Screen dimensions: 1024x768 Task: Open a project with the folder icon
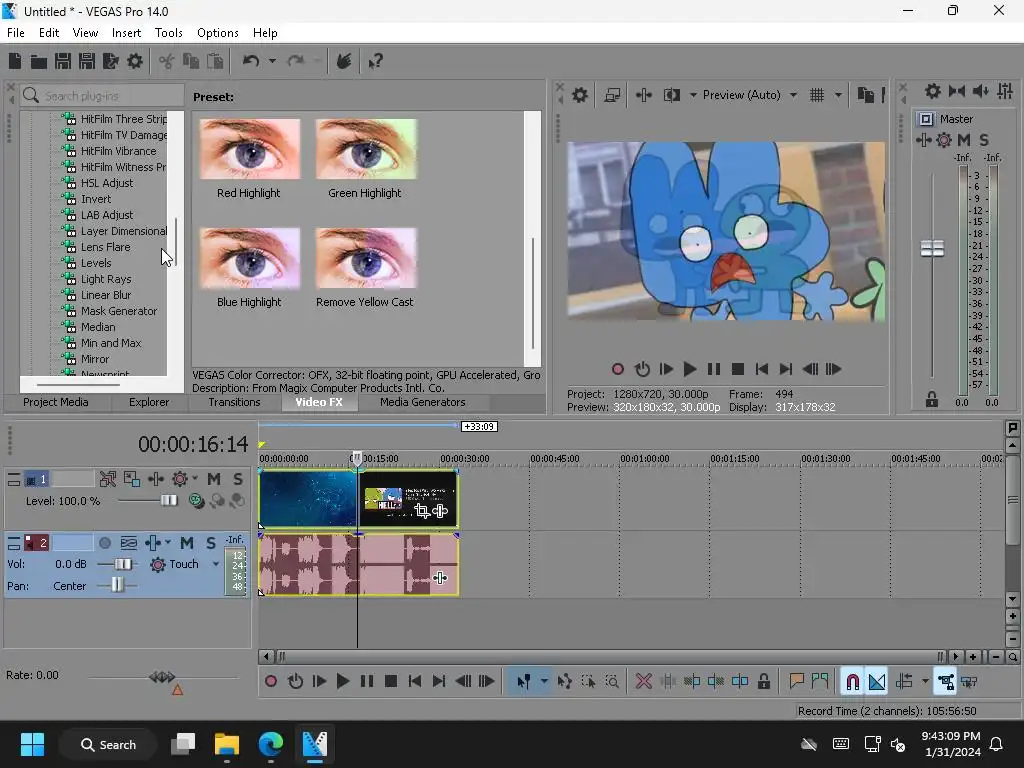coord(39,61)
